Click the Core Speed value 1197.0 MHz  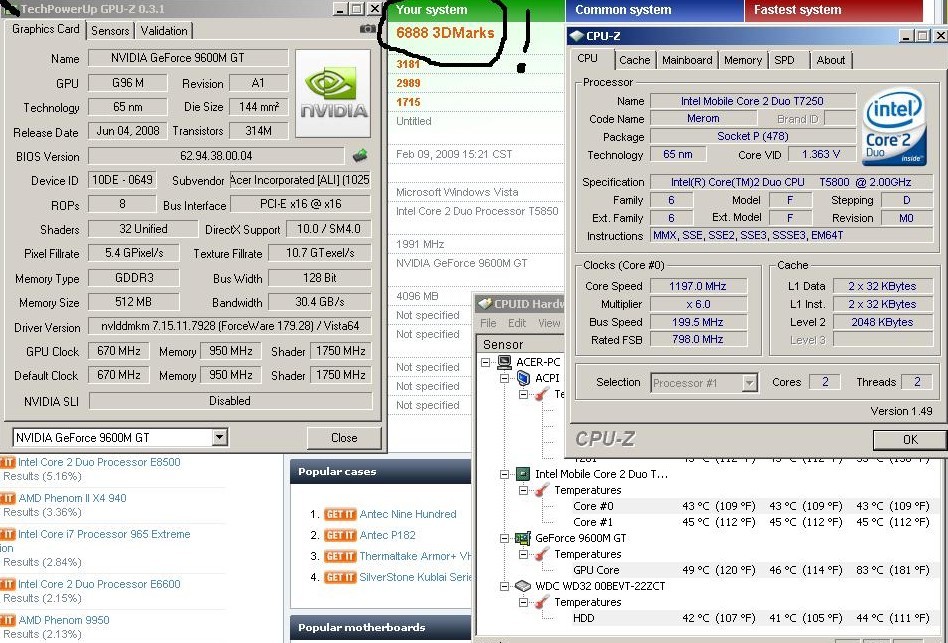(x=698, y=286)
